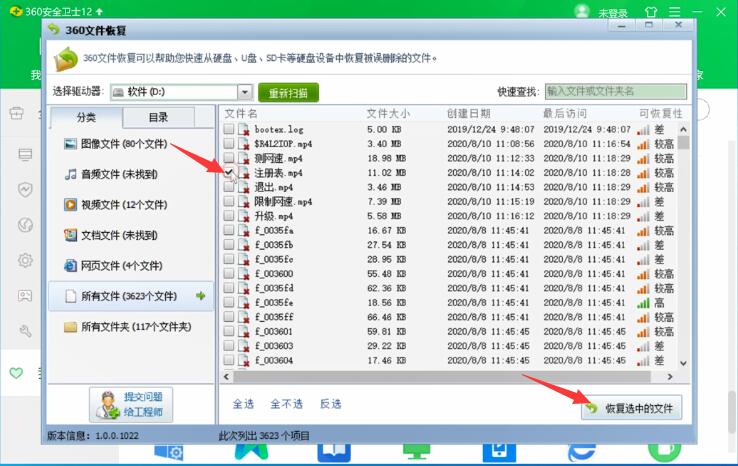Click the file icon of f_0035fd
This screenshot has height=466, width=738.
244,289
